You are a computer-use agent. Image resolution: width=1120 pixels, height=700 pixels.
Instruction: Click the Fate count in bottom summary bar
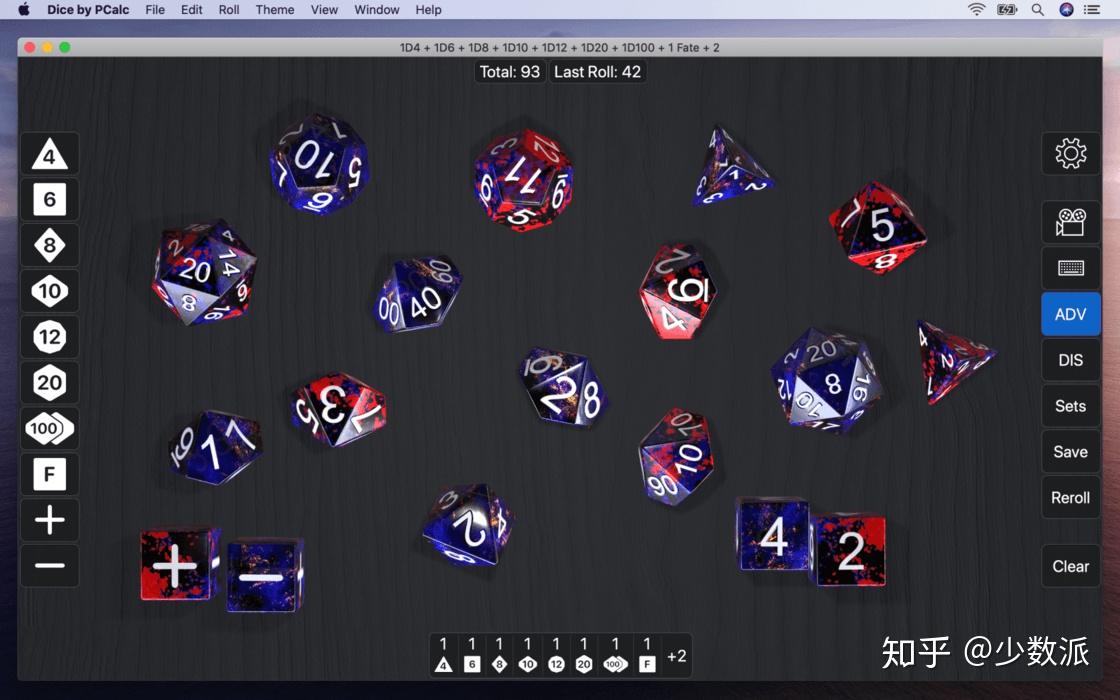(647, 655)
